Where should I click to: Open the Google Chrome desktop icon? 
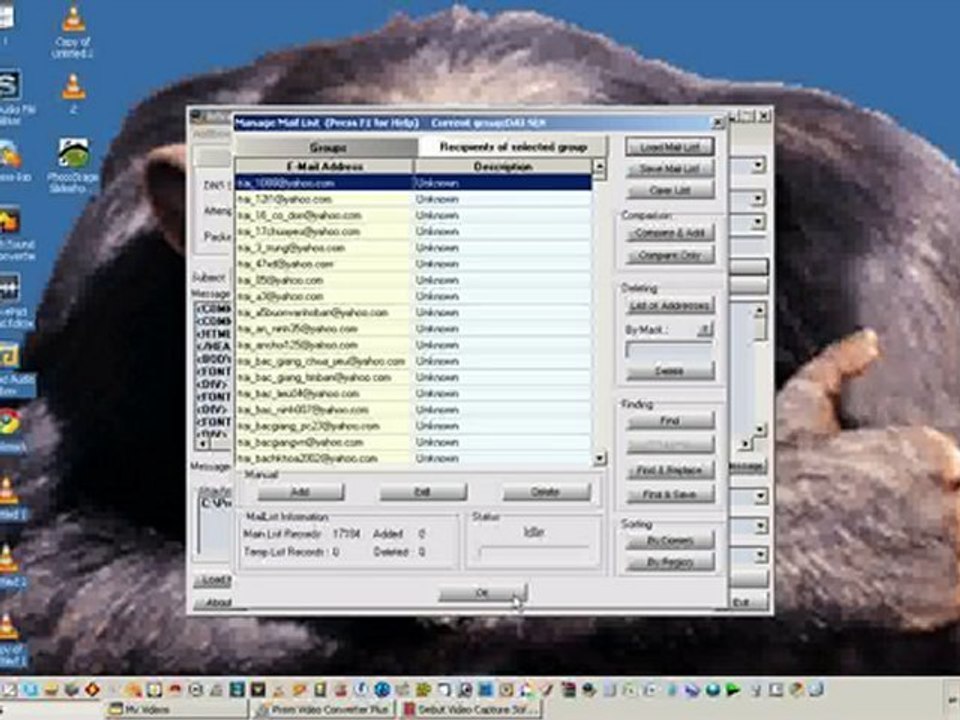[11, 430]
